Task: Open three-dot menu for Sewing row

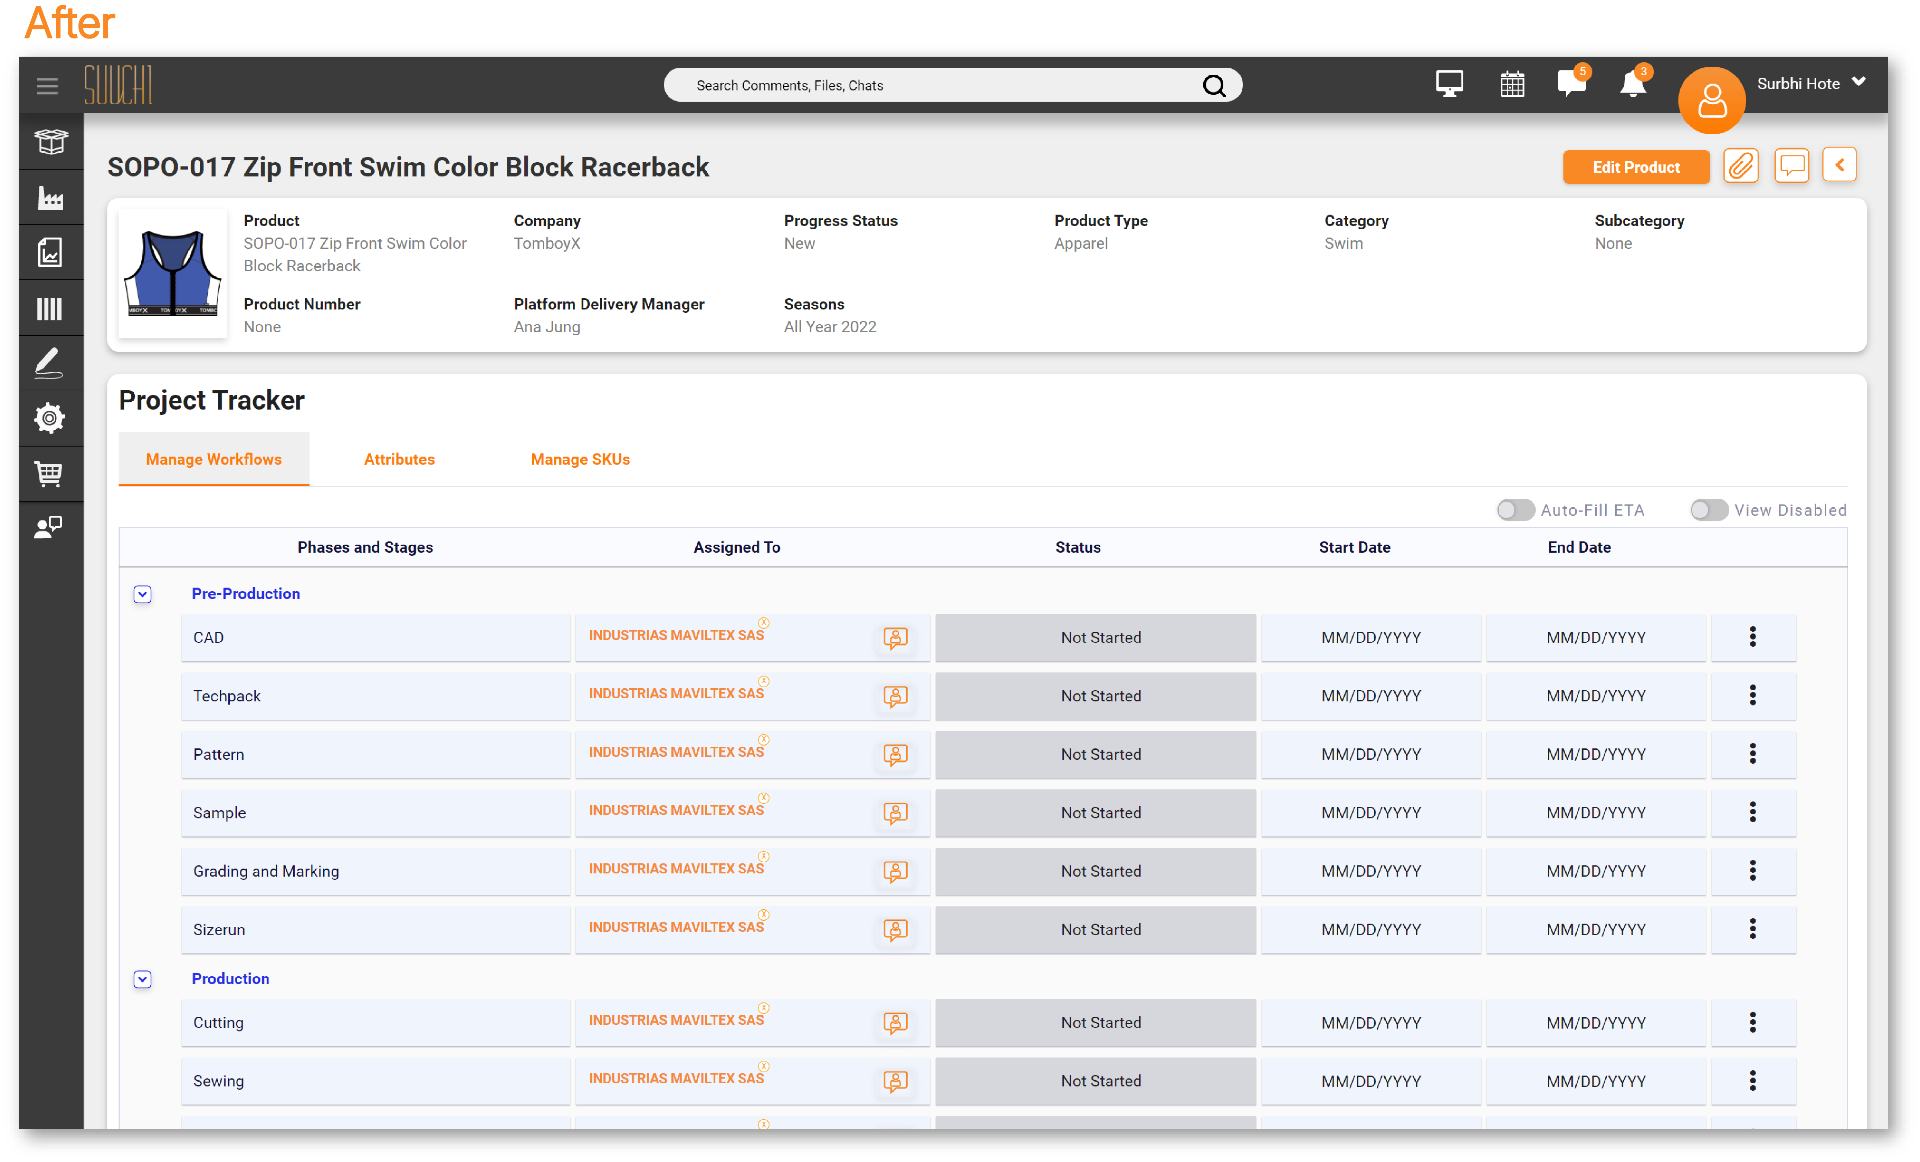Action: point(1753,1080)
